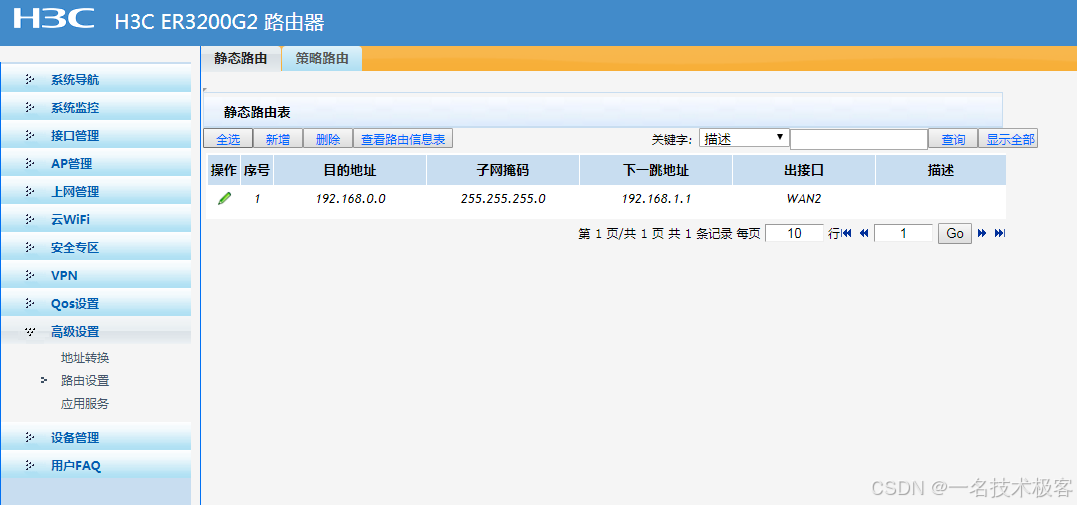Open the 路由设置 submenu item
Viewport: 1077px width, 505px height.
(85, 381)
